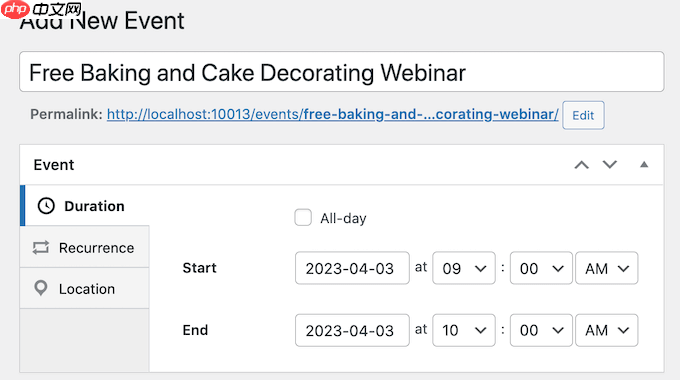
Task: Open the Start hour dropdown showing 09
Action: (464, 268)
